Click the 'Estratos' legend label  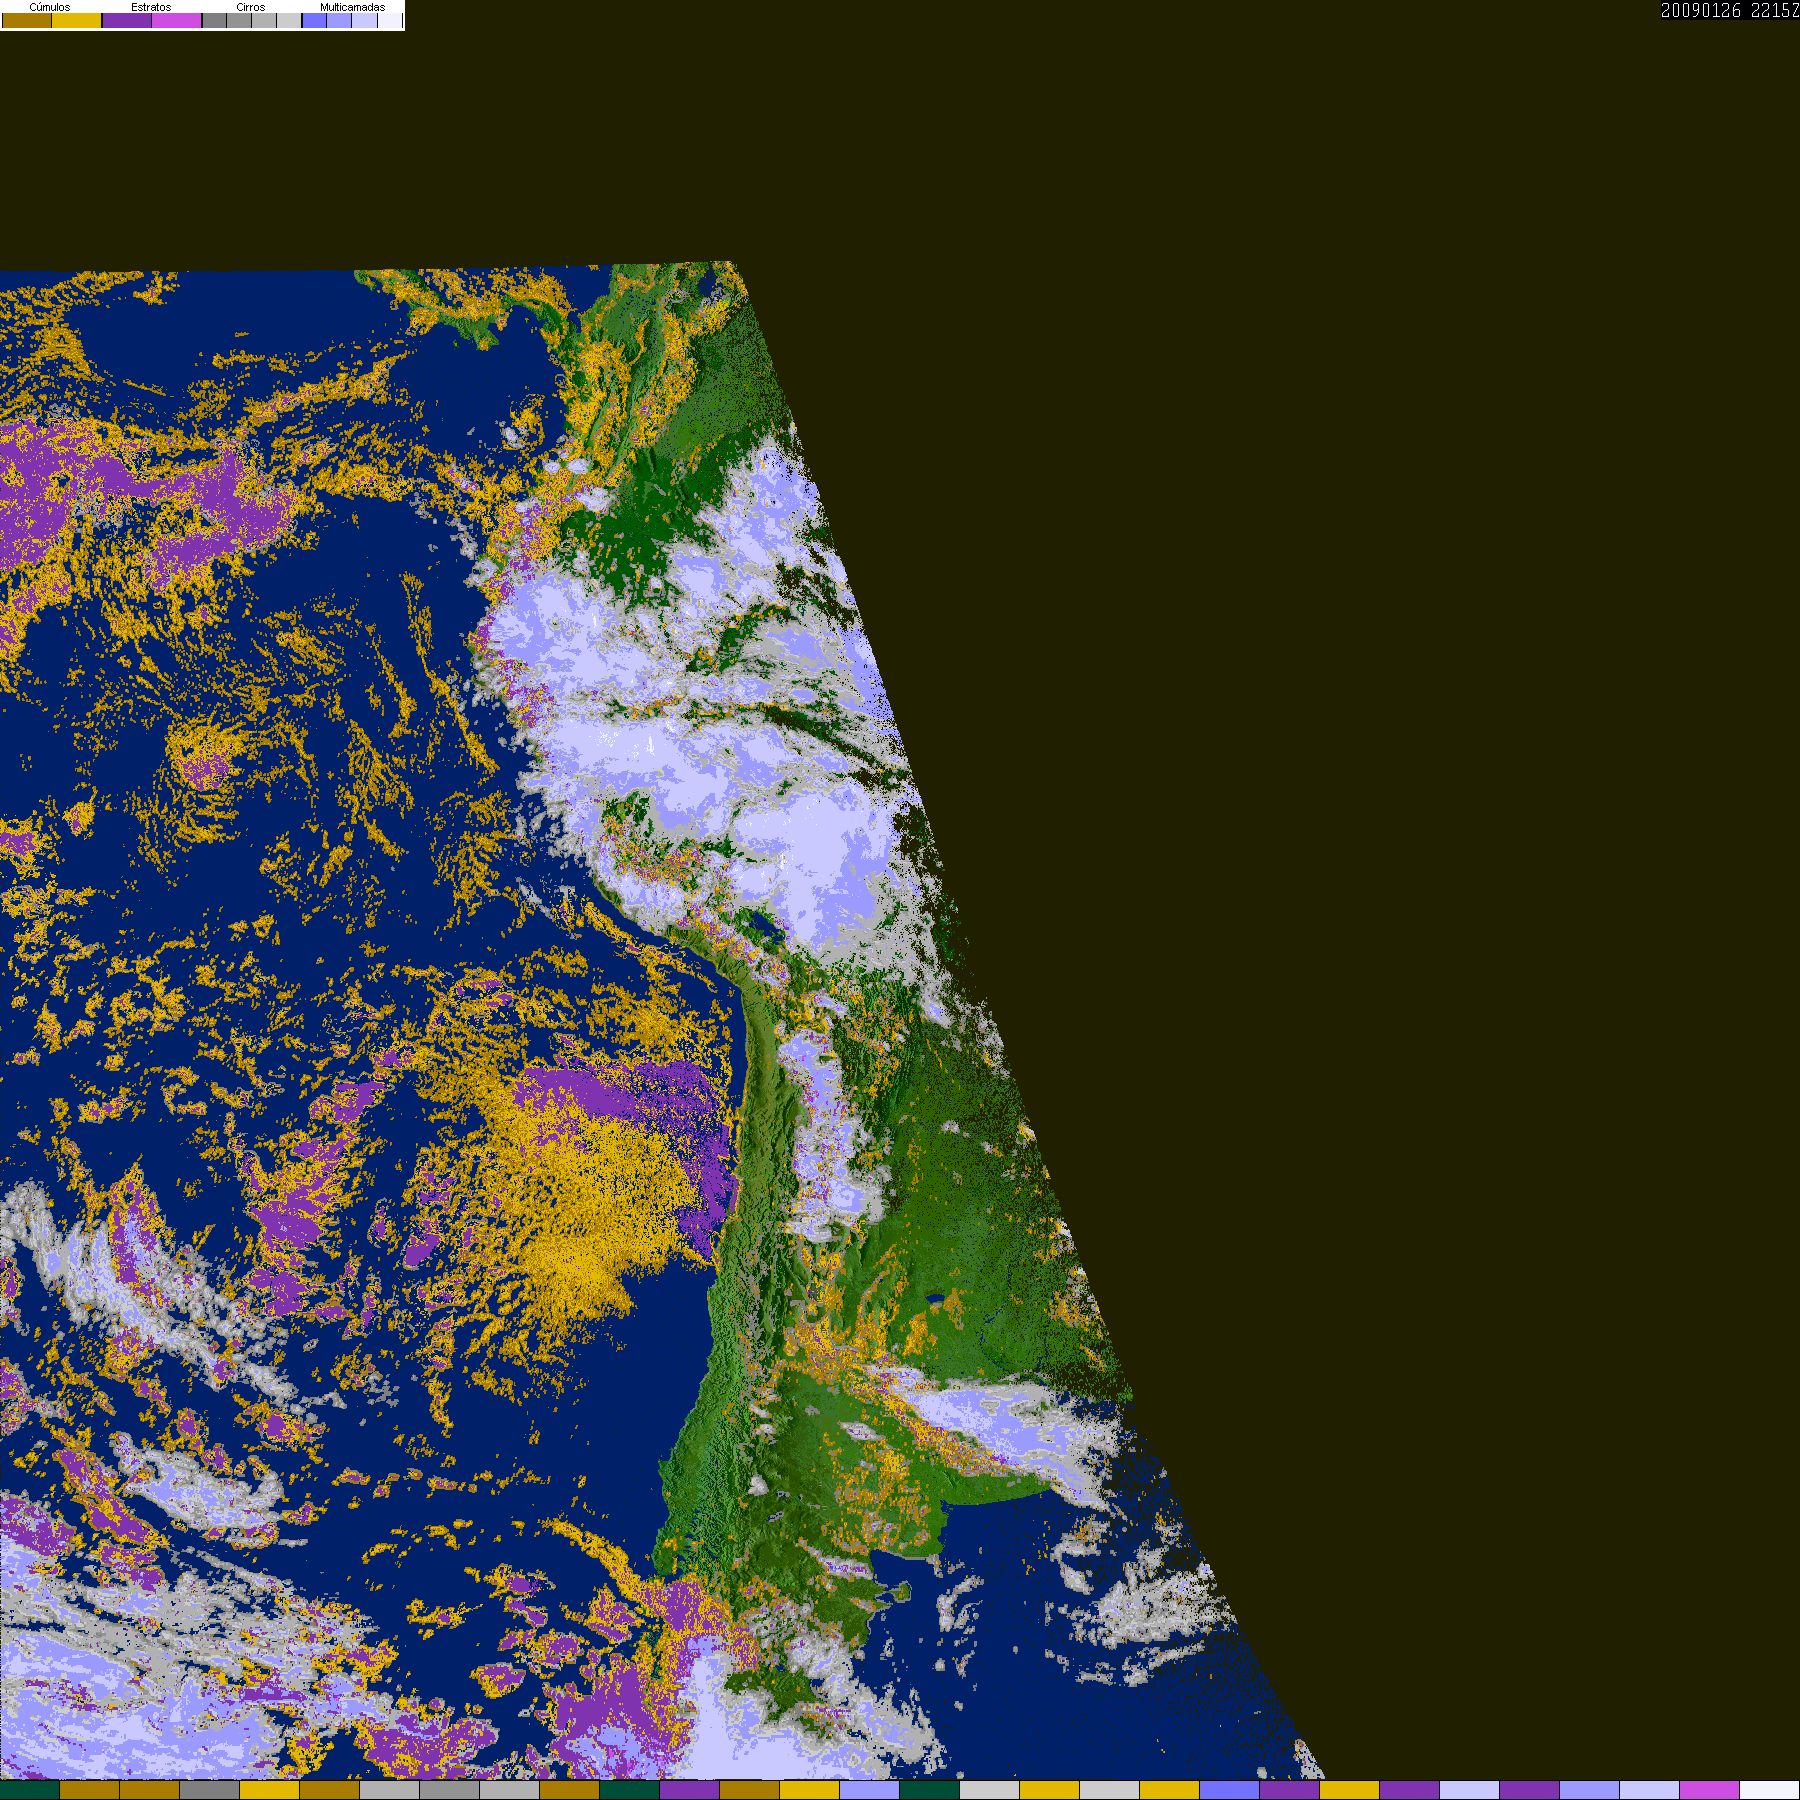(x=151, y=7)
